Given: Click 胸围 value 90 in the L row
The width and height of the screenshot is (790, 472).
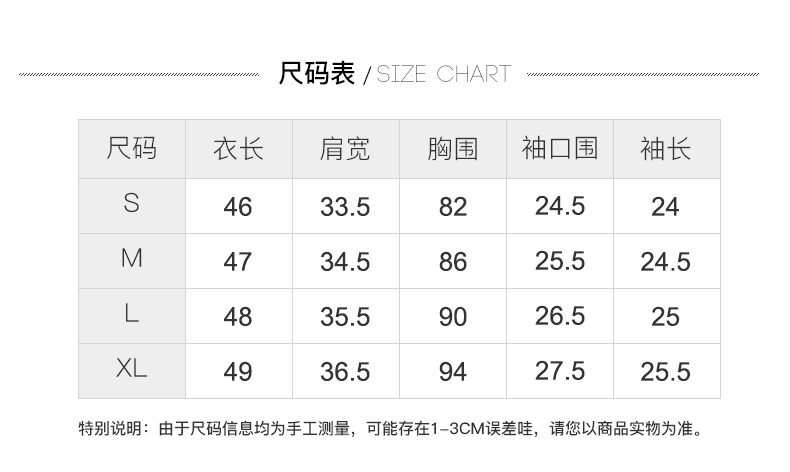Looking at the screenshot, I should point(453,317).
